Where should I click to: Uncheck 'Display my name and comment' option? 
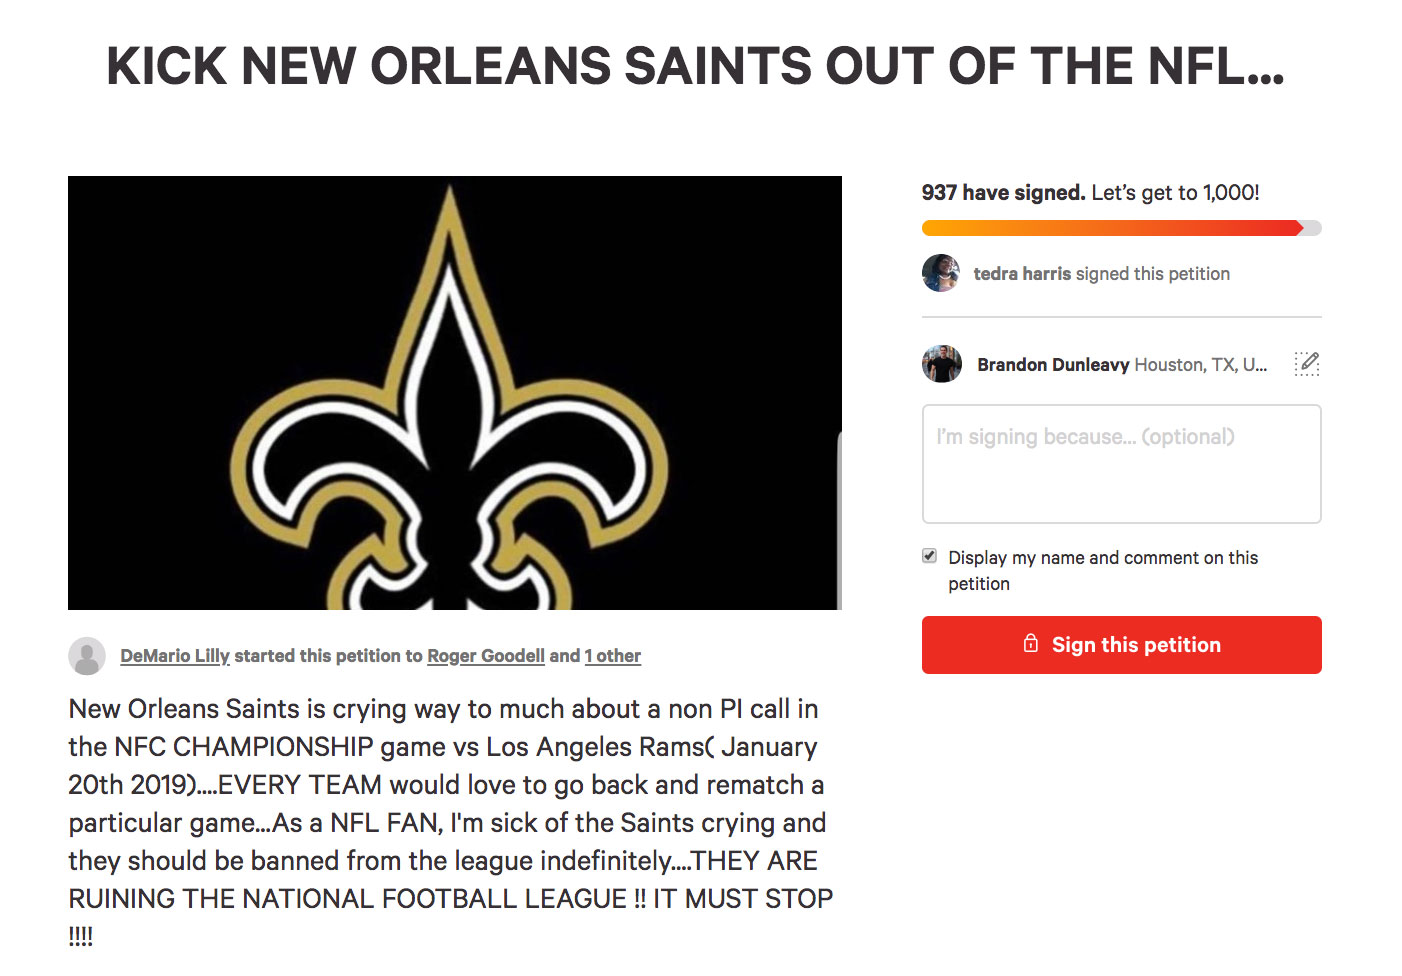click(x=929, y=555)
